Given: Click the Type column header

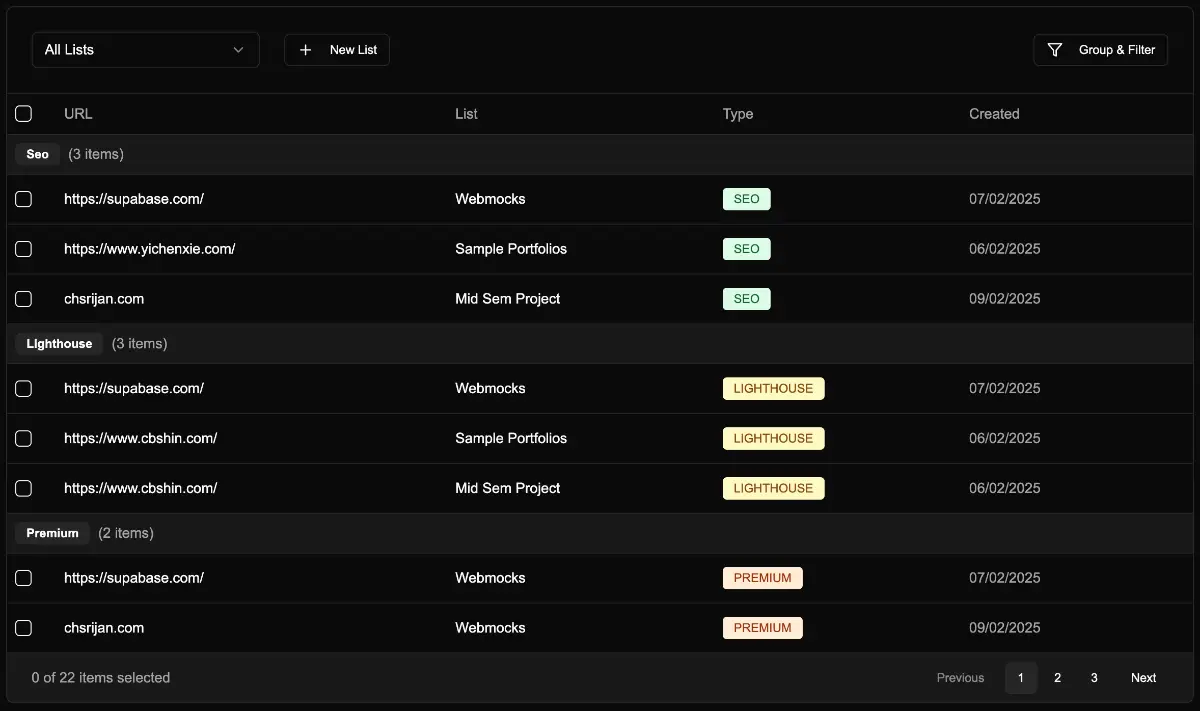Looking at the screenshot, I should pyautogui.click(x=738, y=114).
